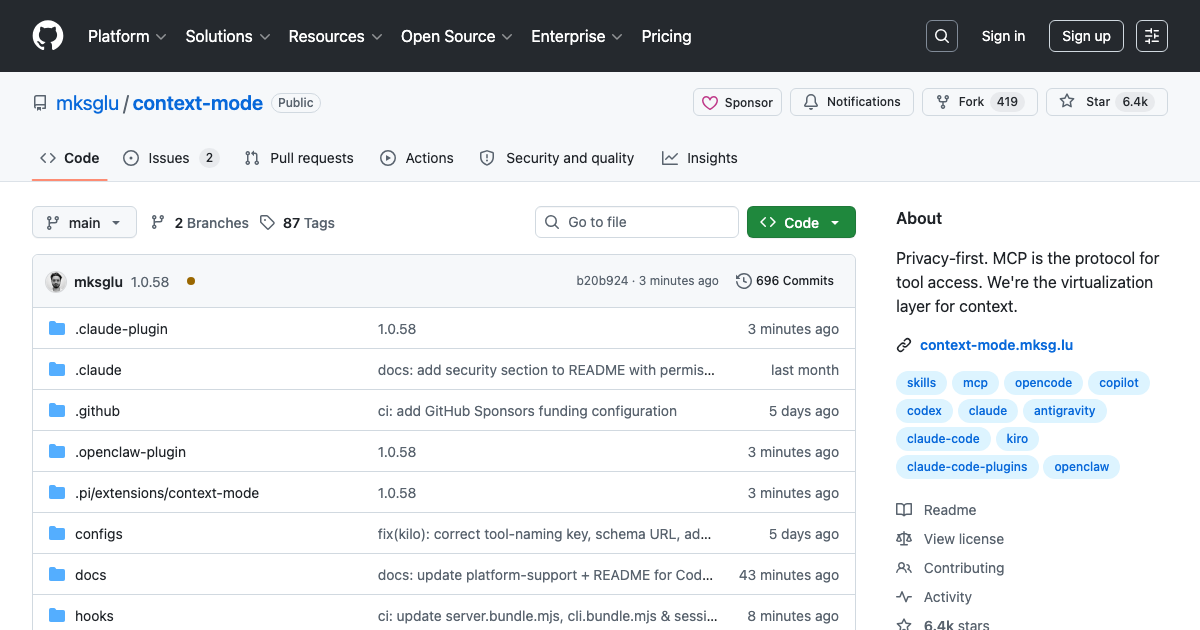The height and width of the screenshot is (630, 1200).
Task: Open the hooks folder name
Action: pos(94,616)
